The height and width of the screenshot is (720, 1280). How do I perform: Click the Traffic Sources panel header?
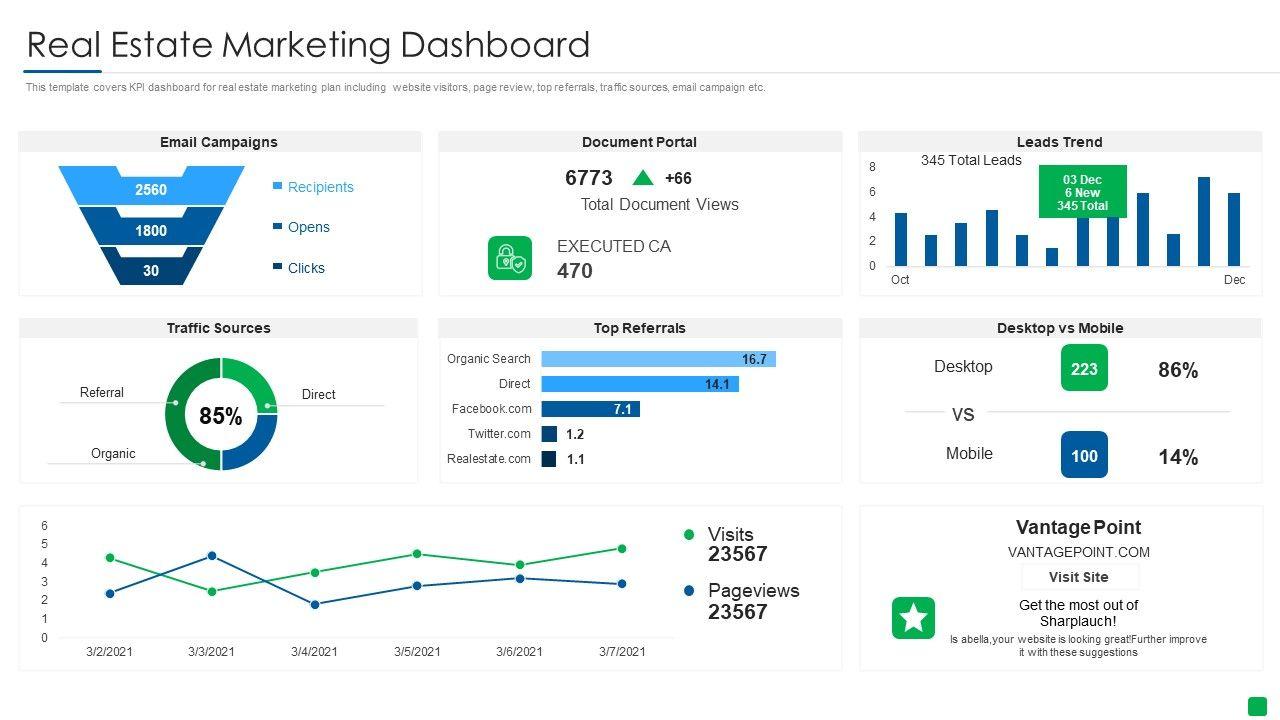click(219, 328)
